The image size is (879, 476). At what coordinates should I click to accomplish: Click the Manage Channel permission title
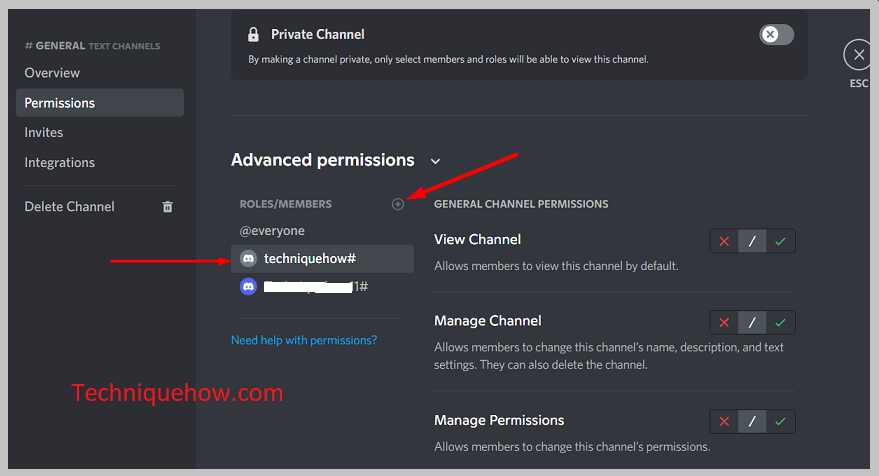point(488,321)
